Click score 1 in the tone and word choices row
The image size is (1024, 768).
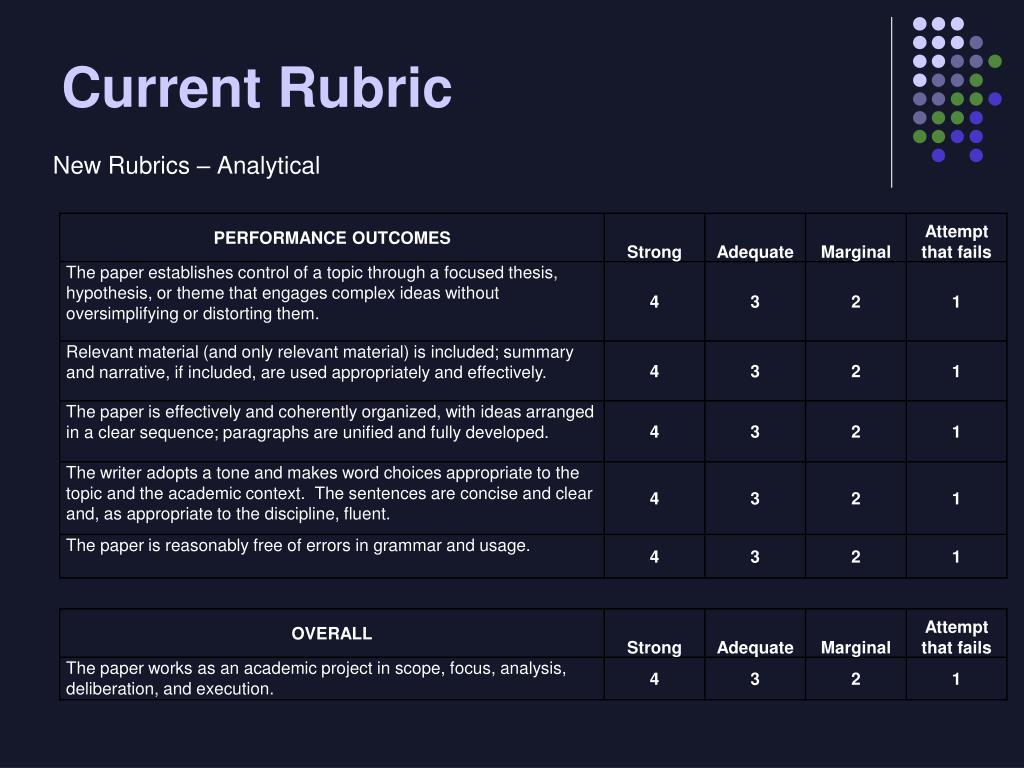[956, 499]
